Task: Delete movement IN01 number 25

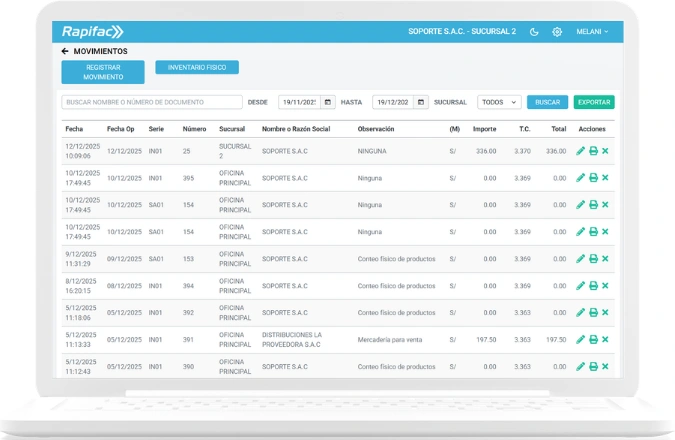Action: point(605,151)
